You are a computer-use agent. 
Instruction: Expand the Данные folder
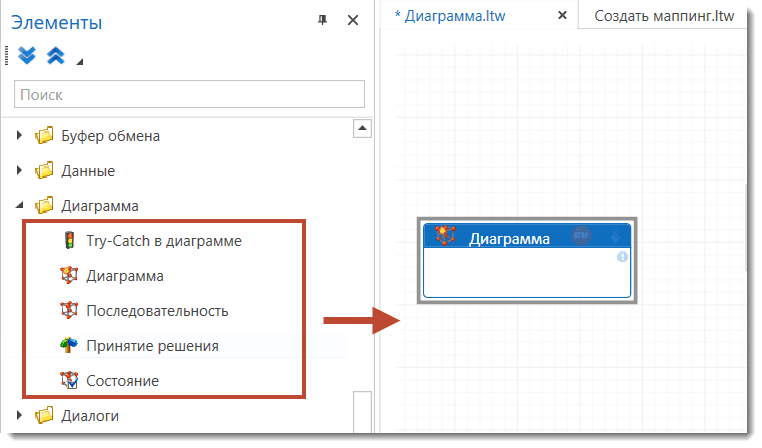click(20, 170)
